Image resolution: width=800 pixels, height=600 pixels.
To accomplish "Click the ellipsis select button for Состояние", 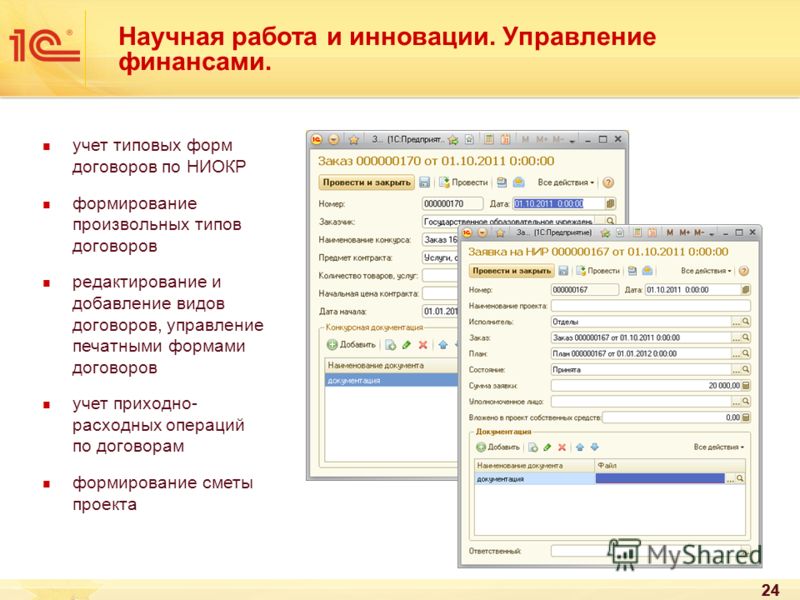I will (736, 369).
